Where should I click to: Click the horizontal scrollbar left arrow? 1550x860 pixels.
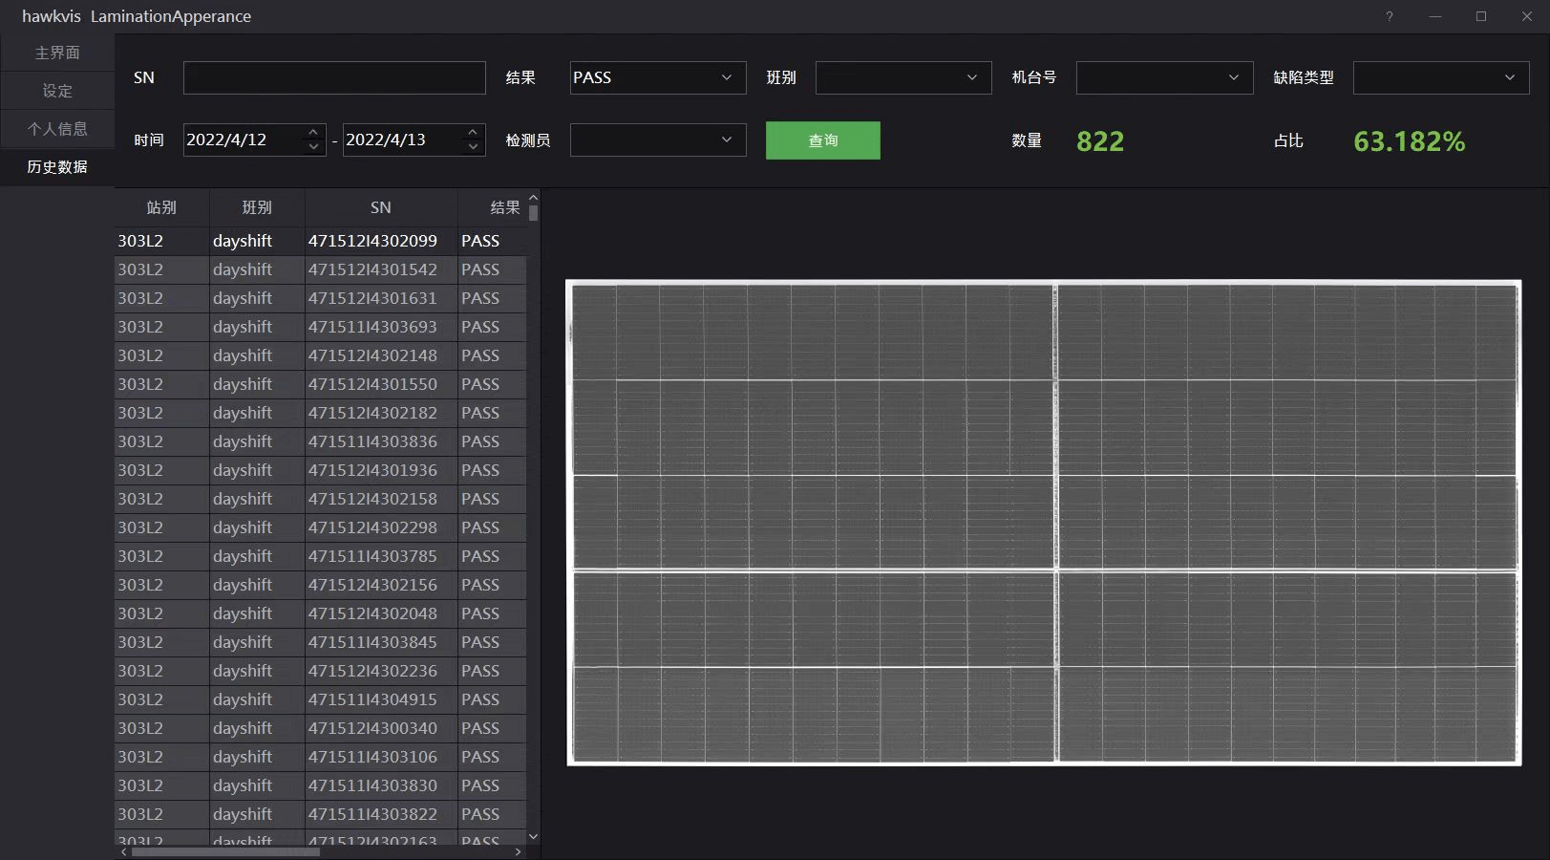tap(123, 852)
